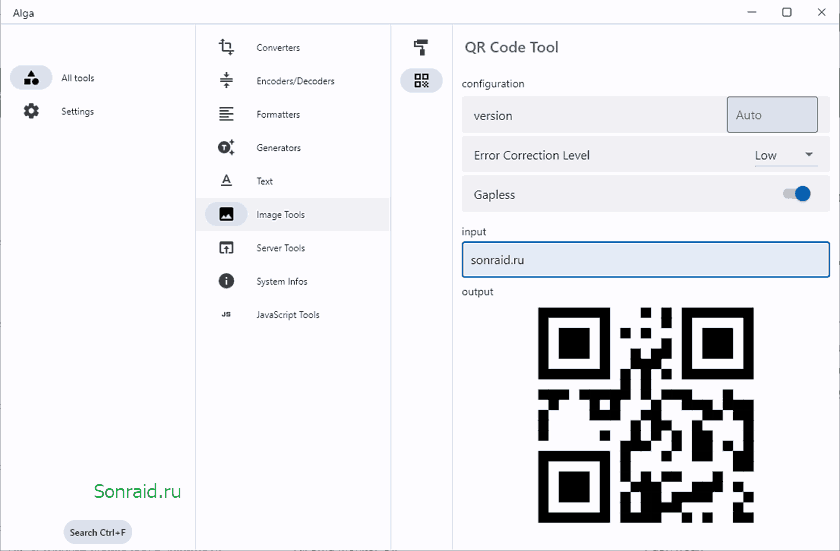Click the input field containing sonraid.ru
This screenshot has width=840, height=551.
click(646, 260)
